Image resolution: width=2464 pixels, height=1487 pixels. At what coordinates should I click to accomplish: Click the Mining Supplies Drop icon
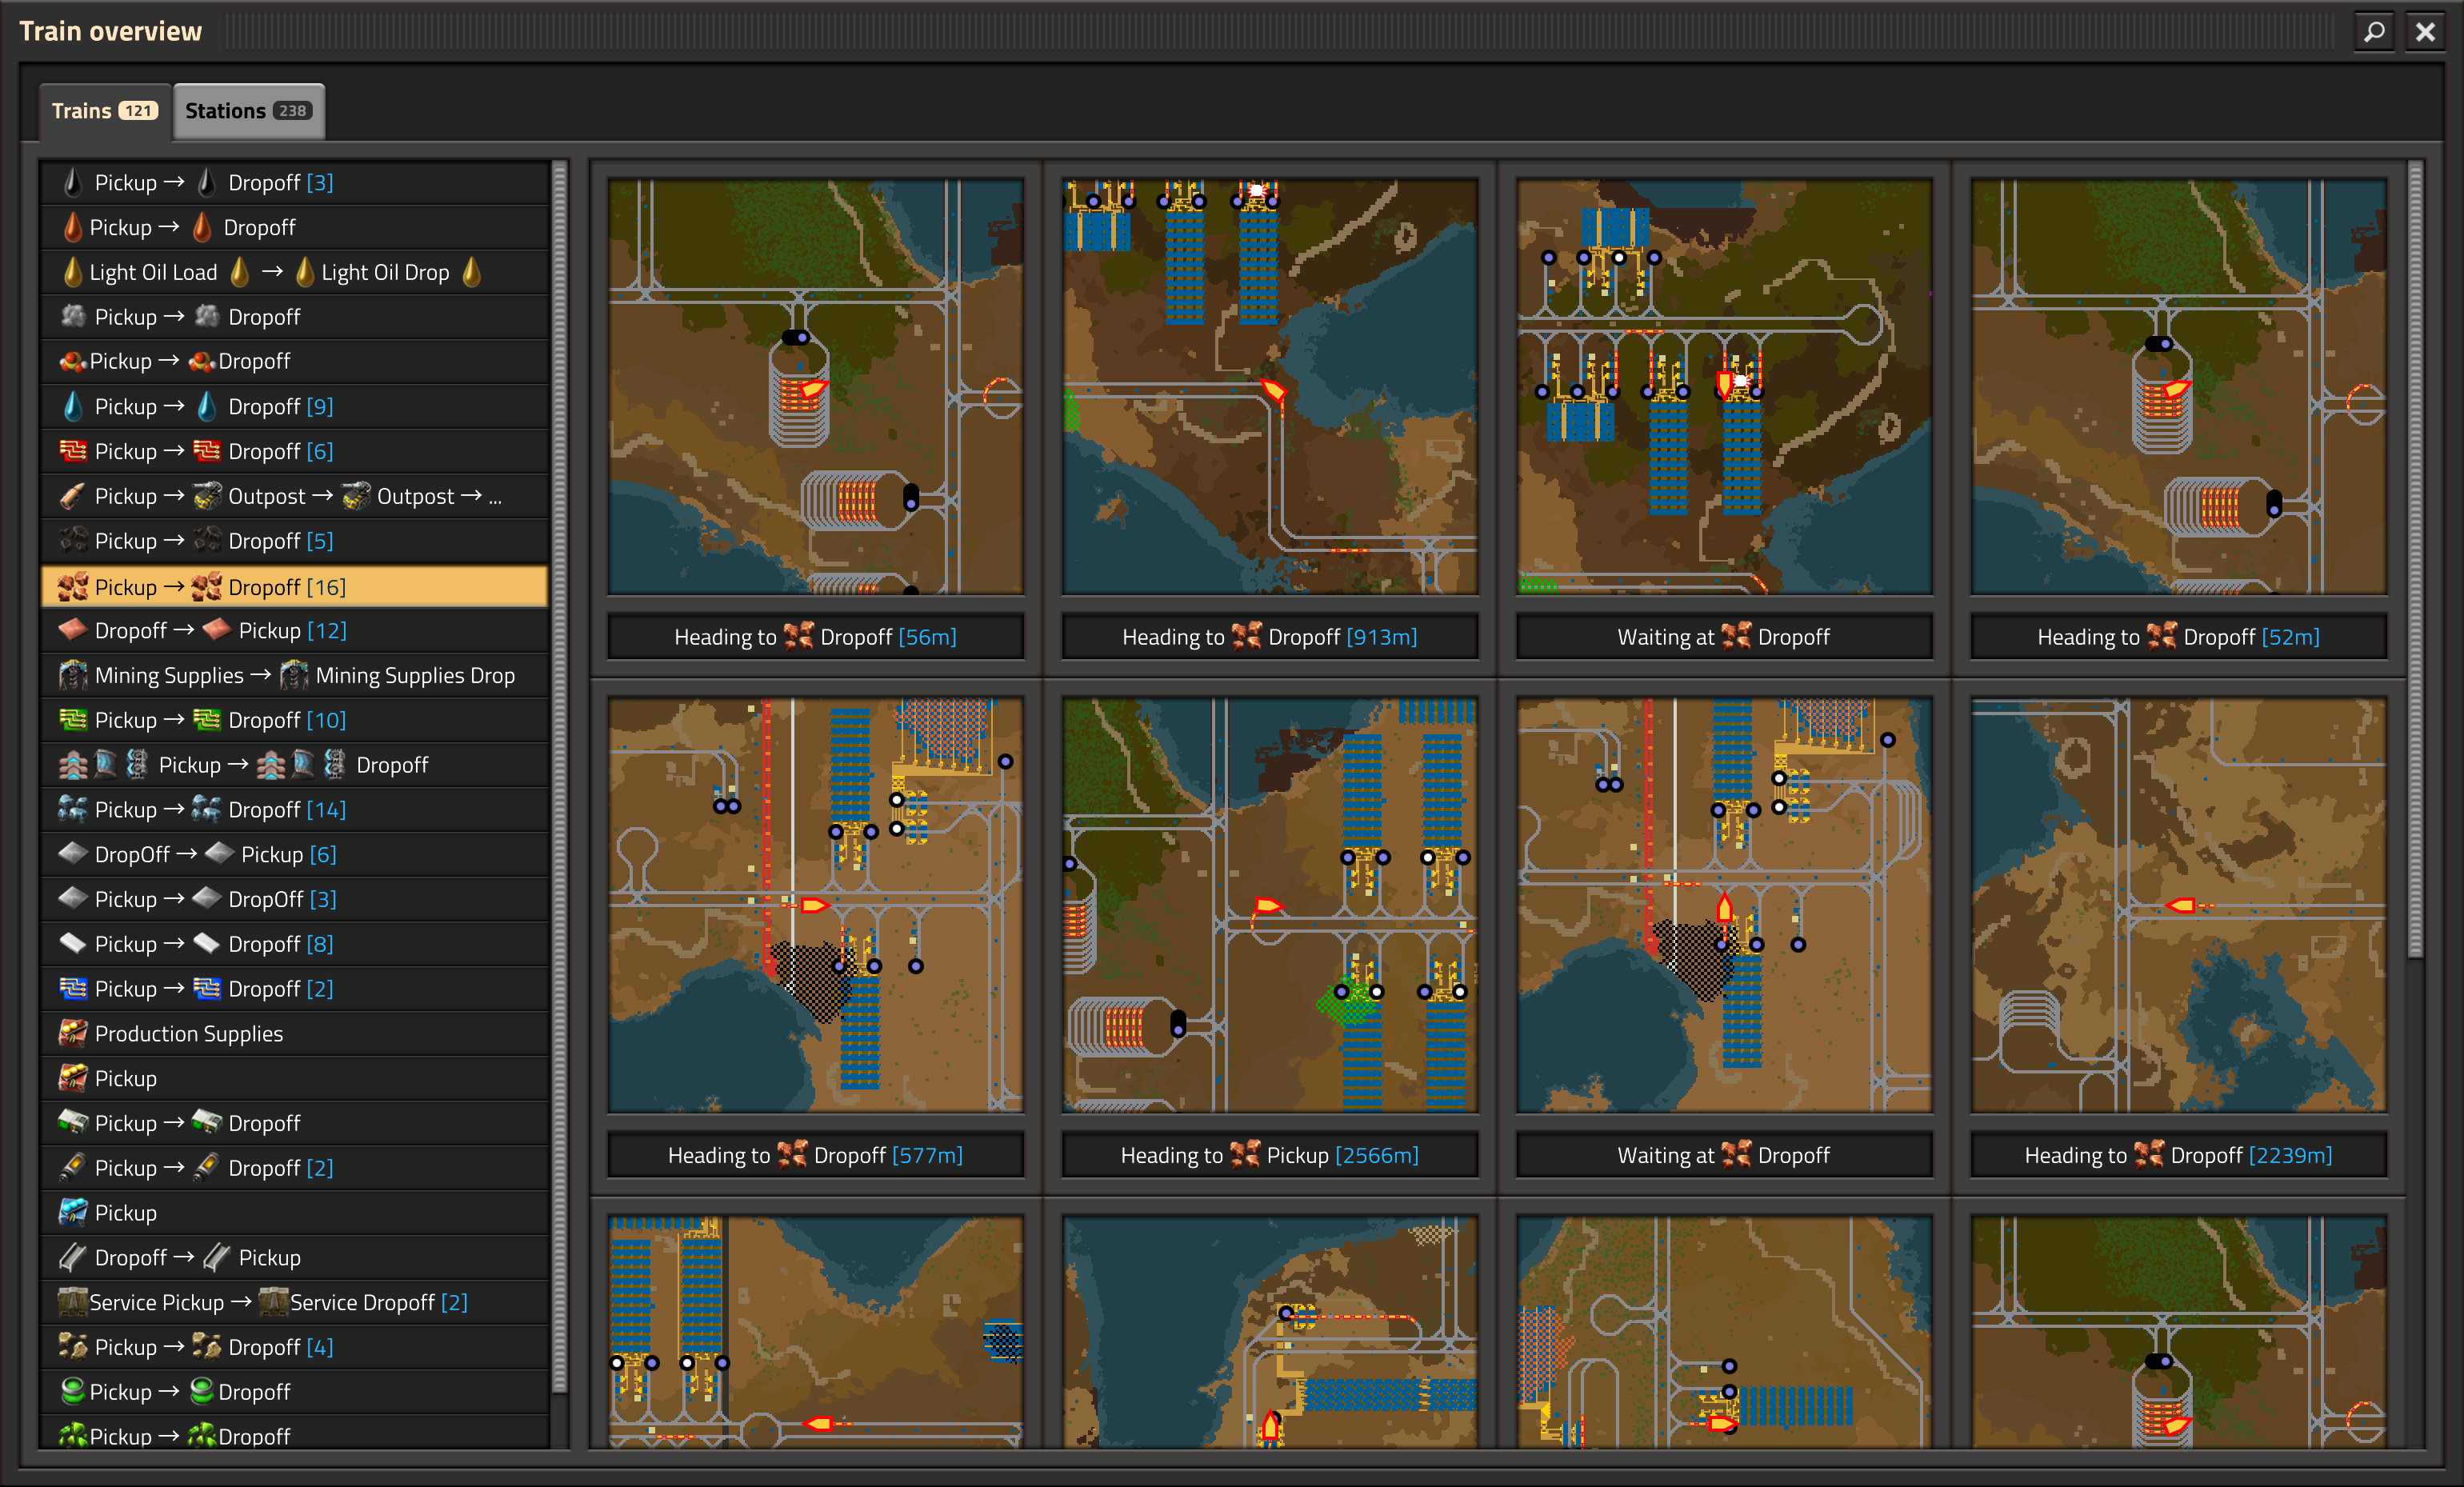[294, 675]
